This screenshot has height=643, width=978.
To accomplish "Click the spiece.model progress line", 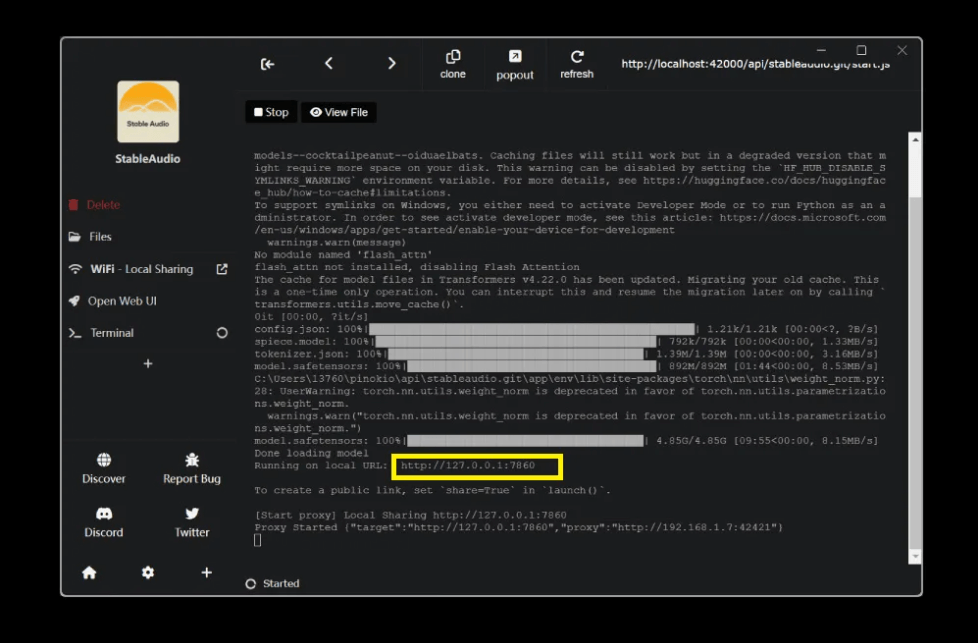I will point(566,342).
